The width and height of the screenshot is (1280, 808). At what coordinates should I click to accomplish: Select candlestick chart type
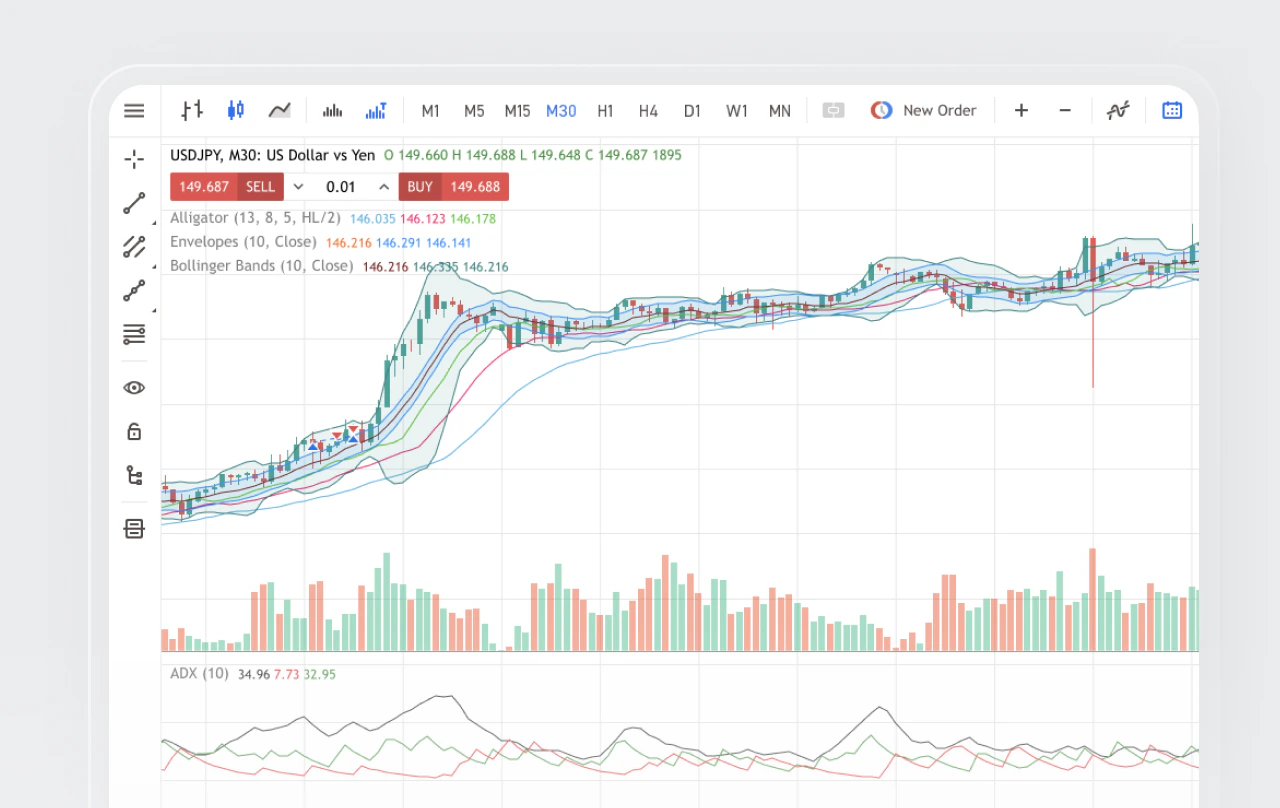(235, 110)
